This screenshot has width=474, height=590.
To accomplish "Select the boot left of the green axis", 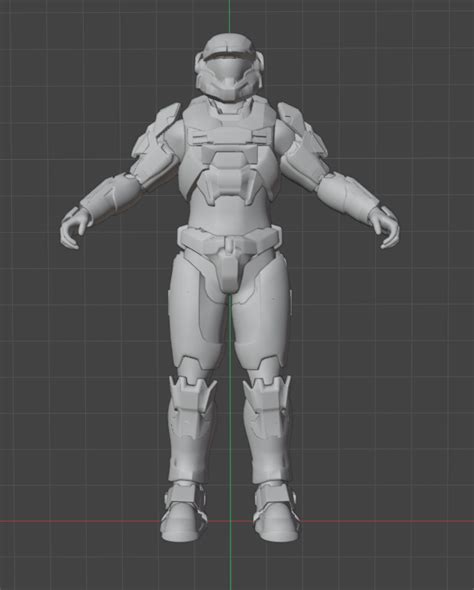I will (x=184, y=512).
